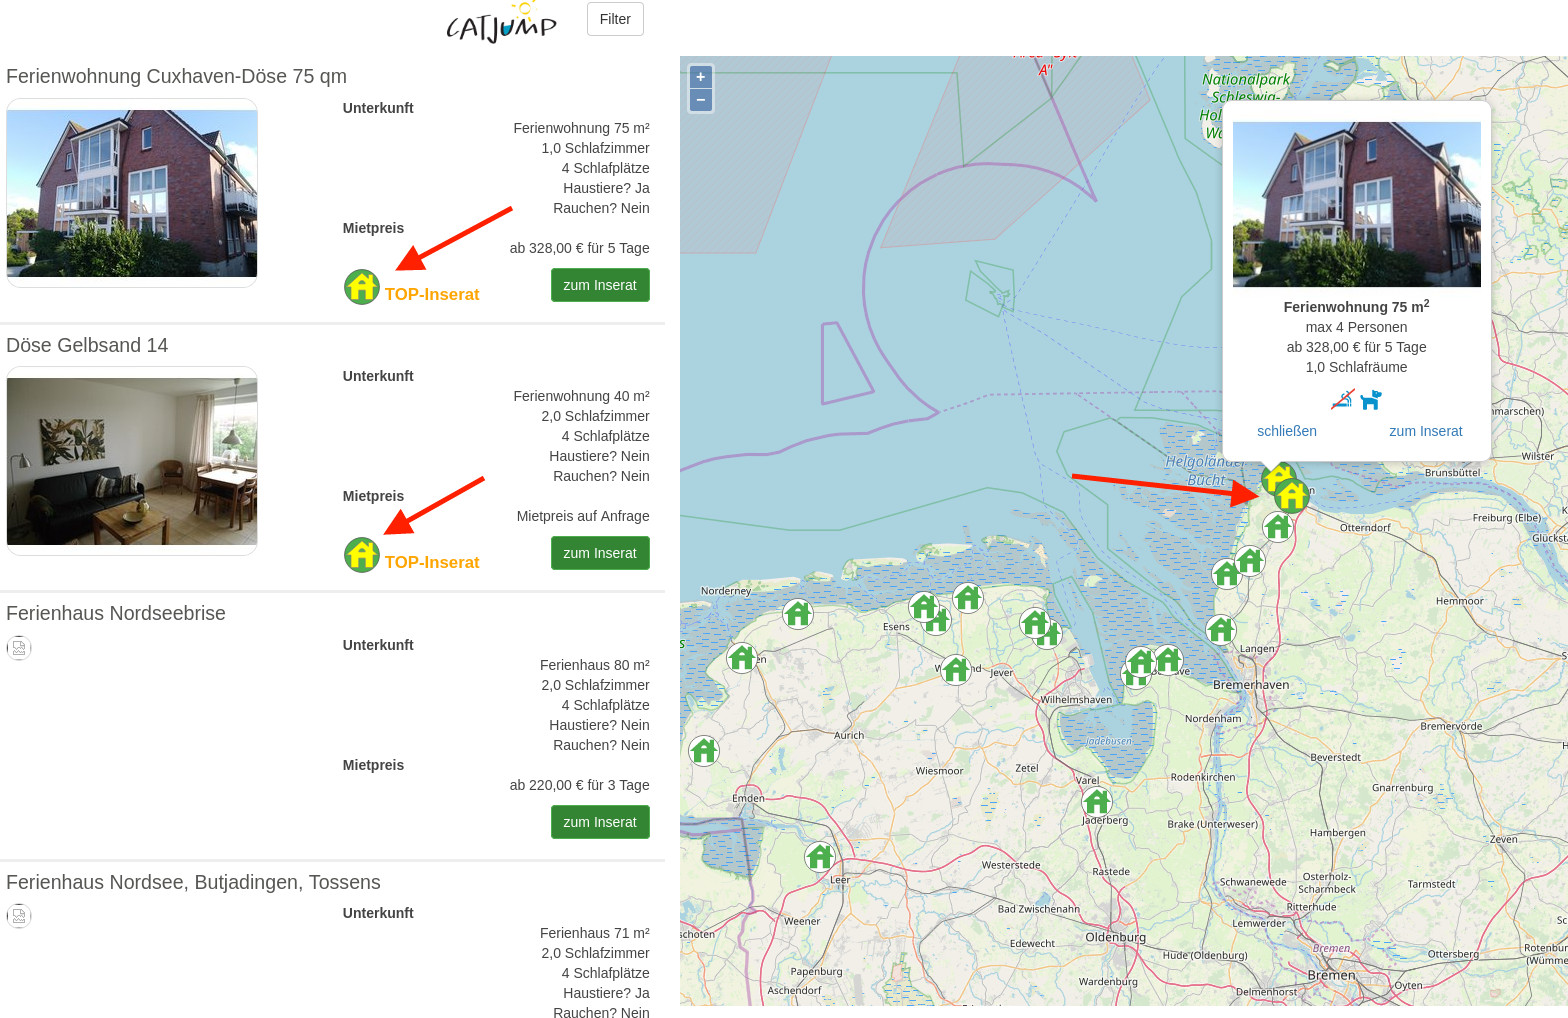This screenshot has height=1018, width=1568.
Task: Open the Döse Gelbsand living room photo
Action: click(132, 461)
